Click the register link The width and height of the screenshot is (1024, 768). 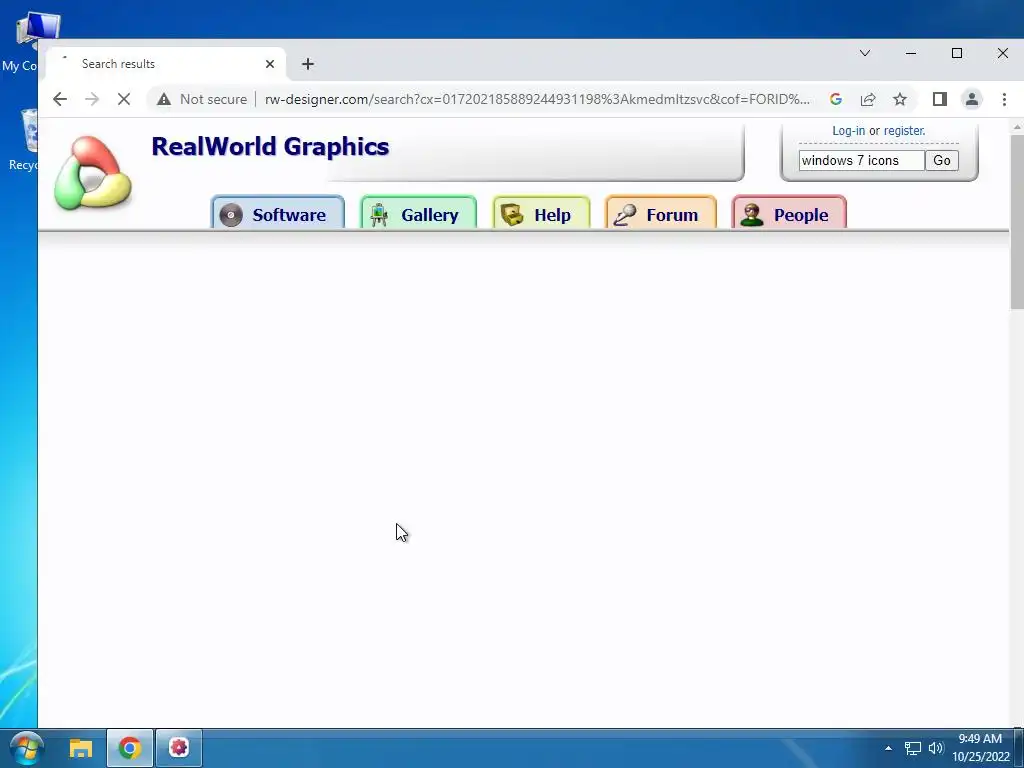904,131
